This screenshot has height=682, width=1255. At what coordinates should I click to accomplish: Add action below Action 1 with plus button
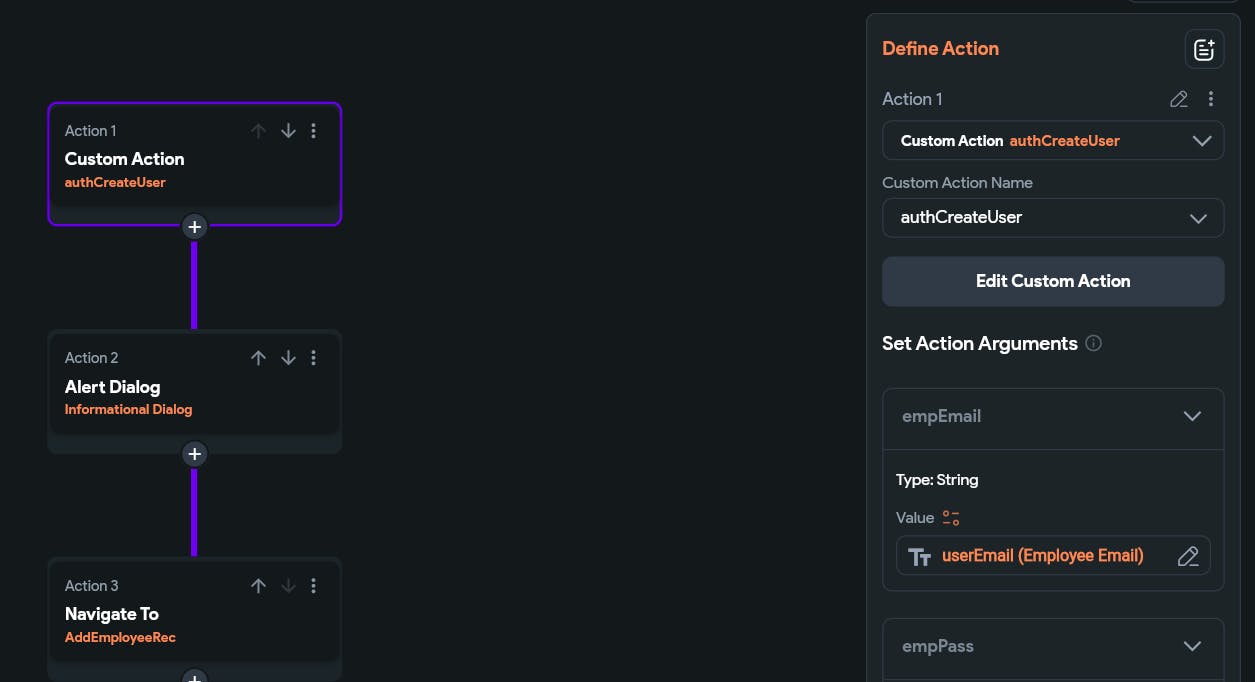click(194, 227)
